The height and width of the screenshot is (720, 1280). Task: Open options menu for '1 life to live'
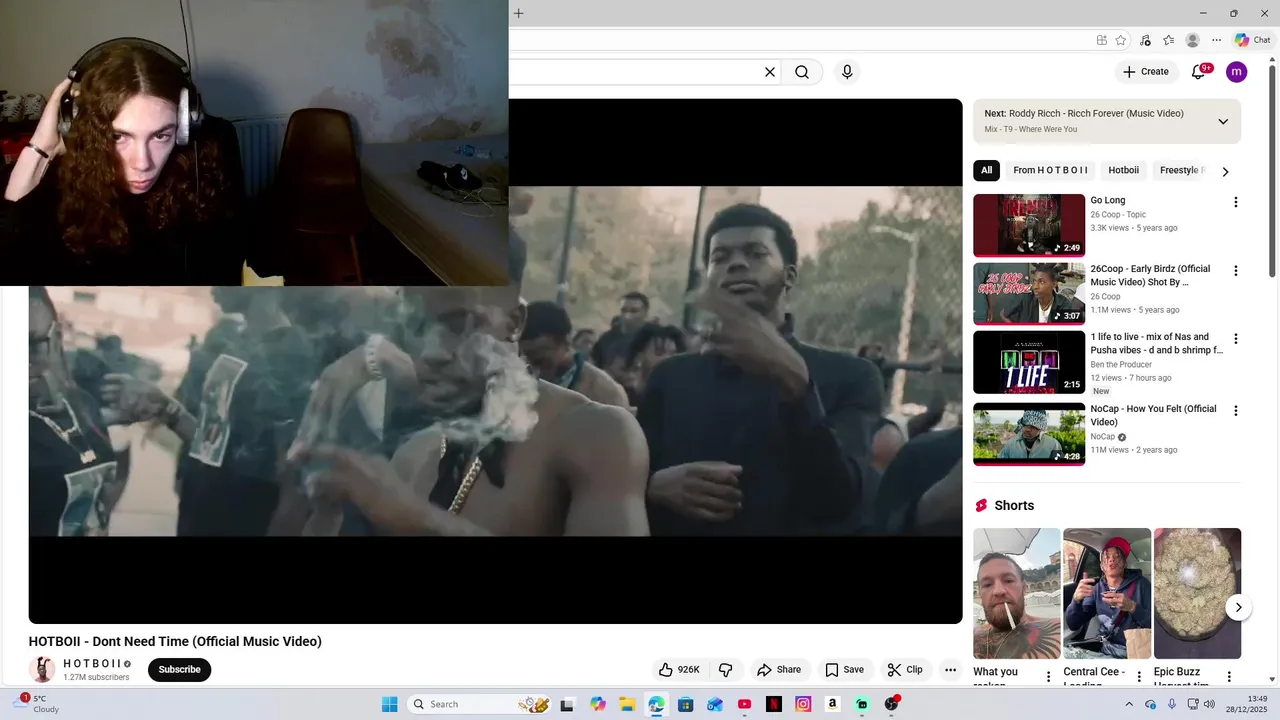tap(1235, 339)
